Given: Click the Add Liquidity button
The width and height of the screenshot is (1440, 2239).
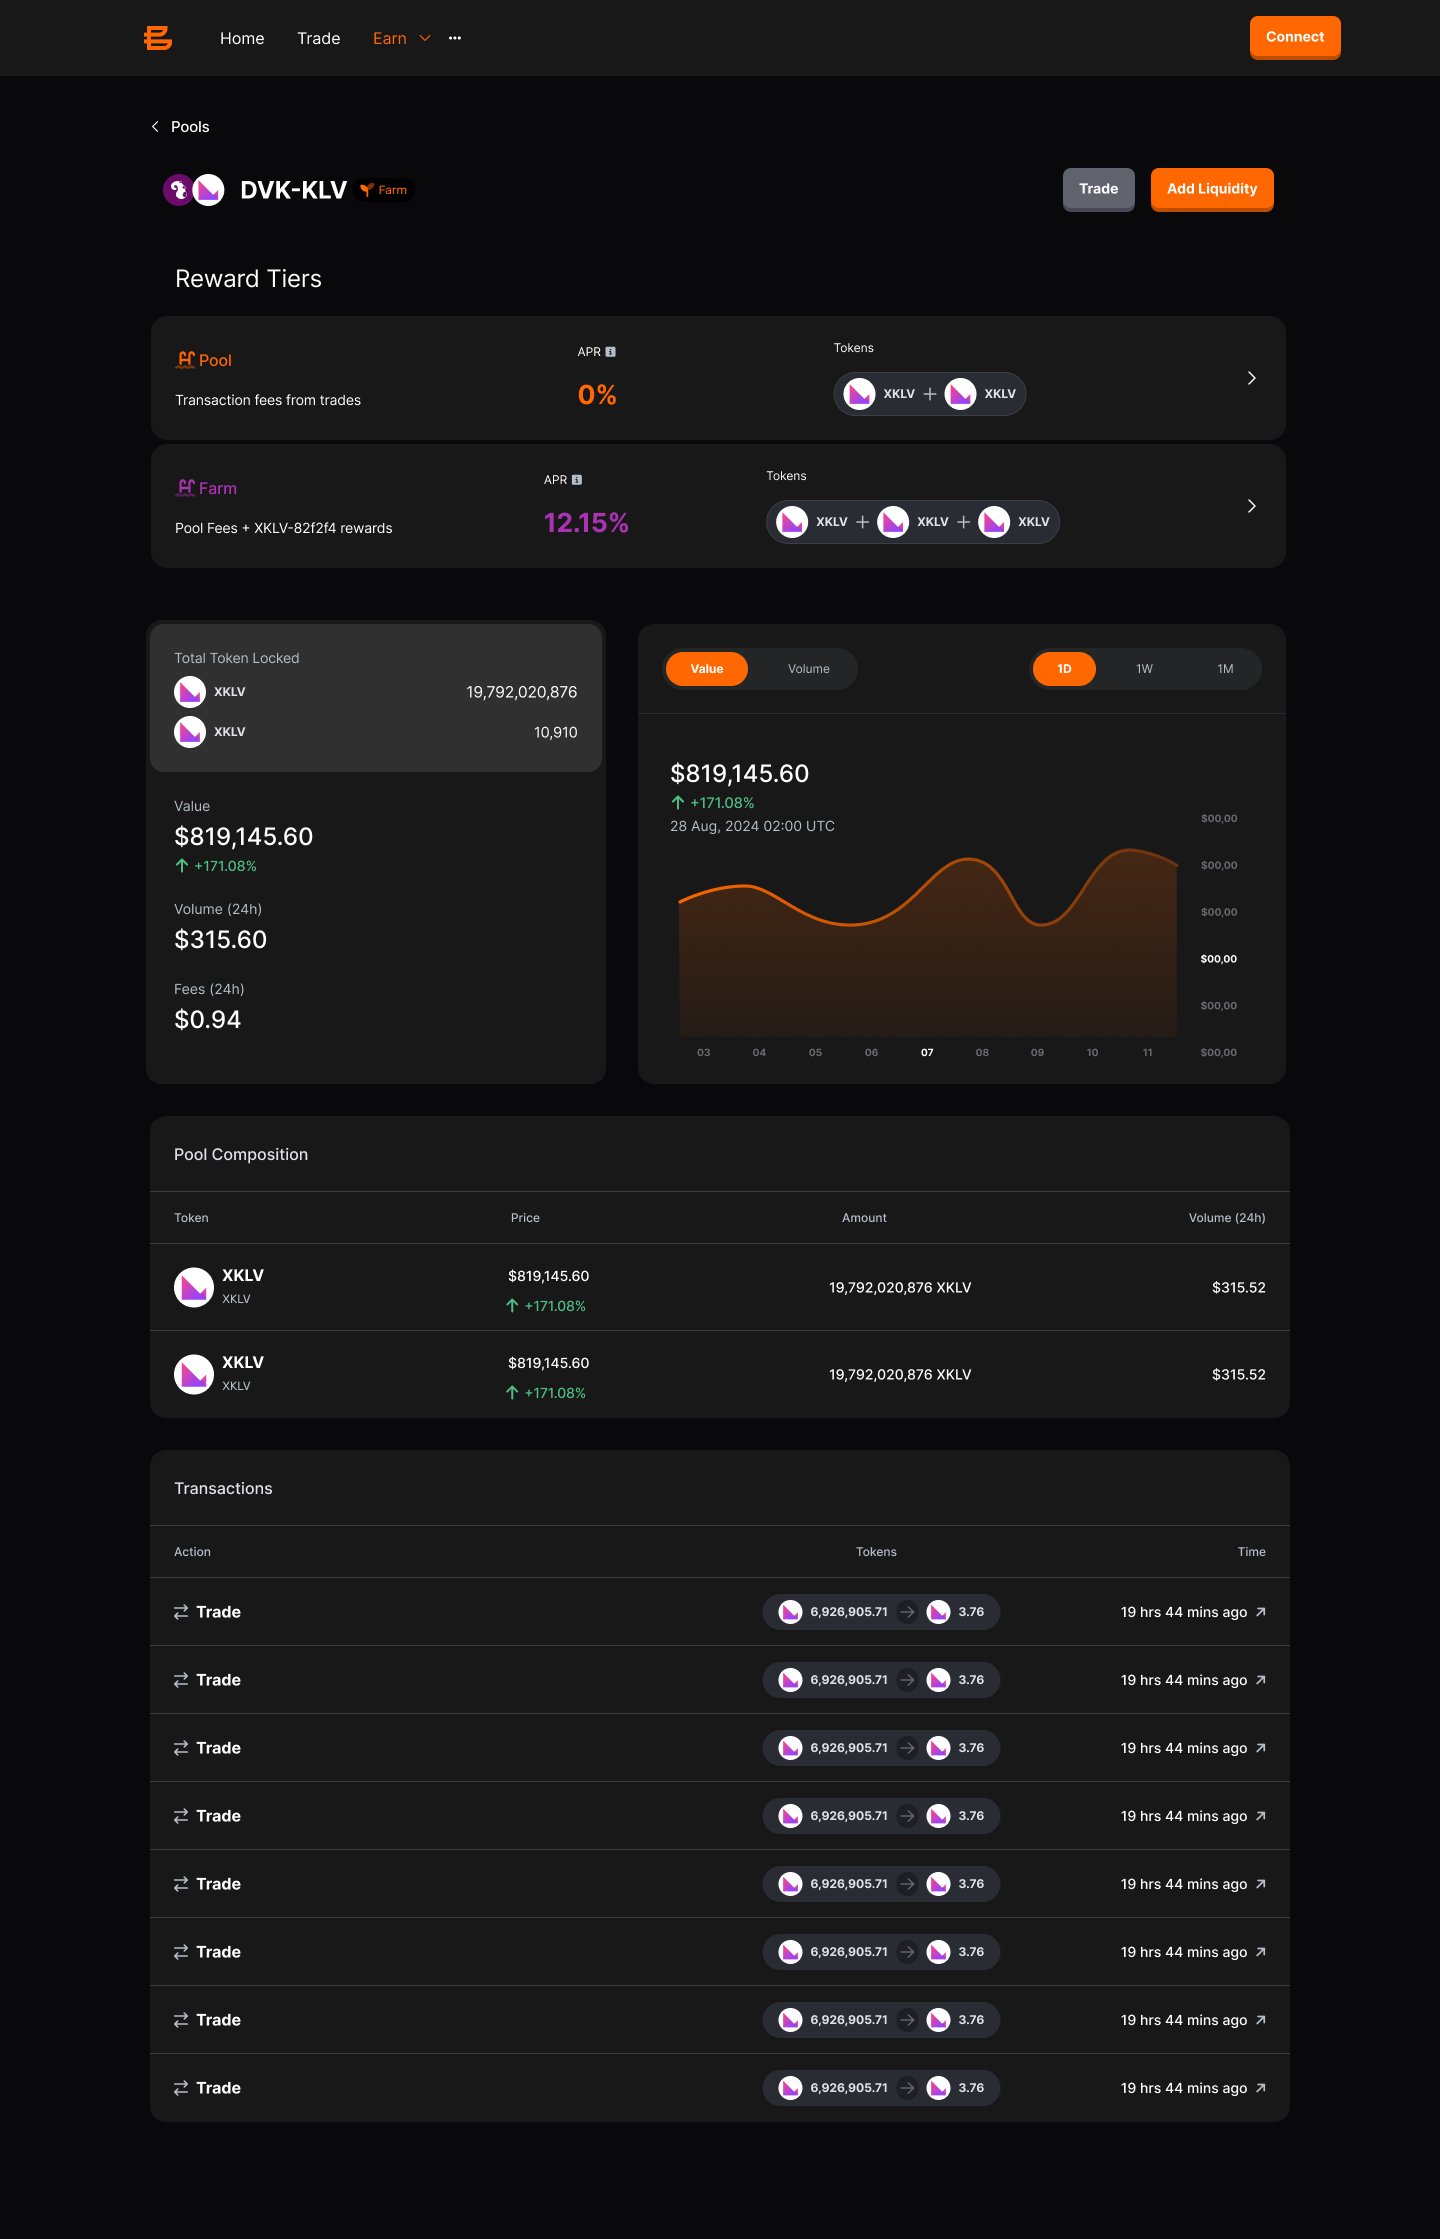Looking at the screenshot, I should coord(1212,189).
